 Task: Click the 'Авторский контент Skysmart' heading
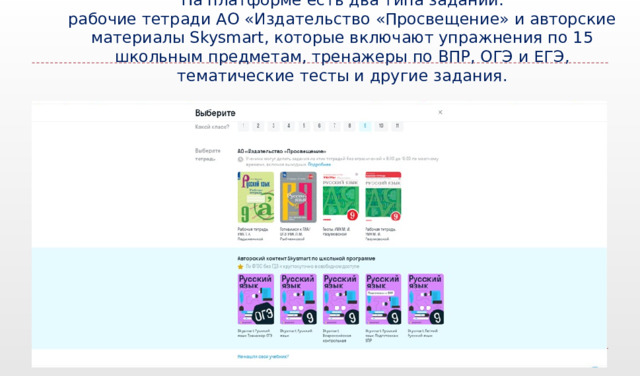[306, 258]
